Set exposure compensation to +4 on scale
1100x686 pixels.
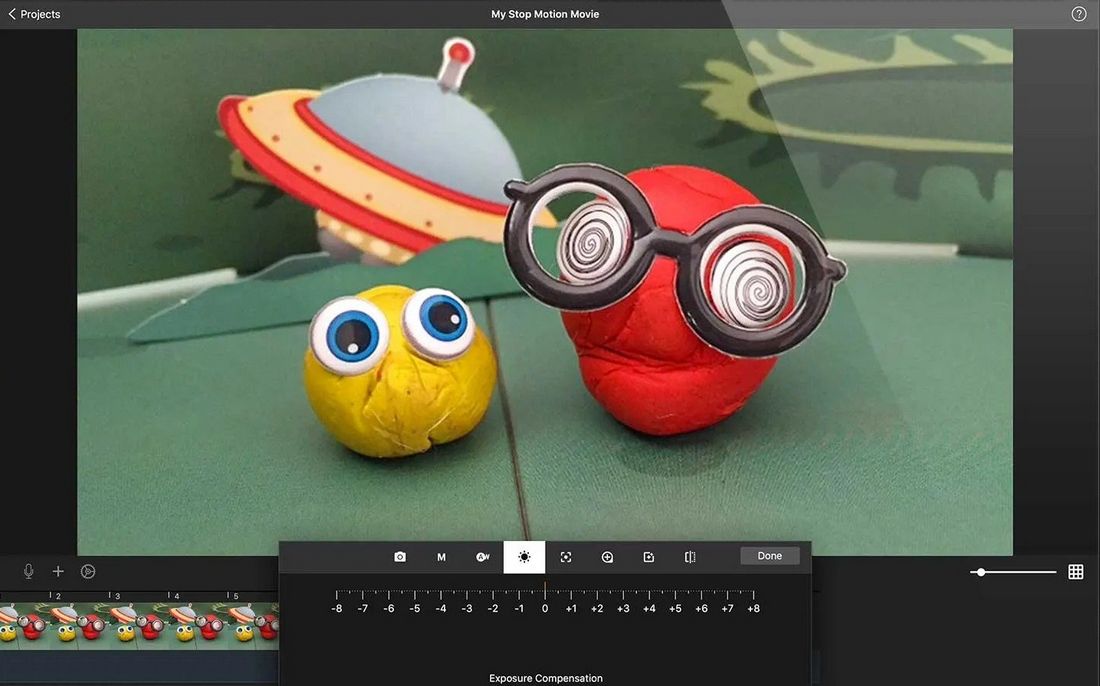coord(649,608)
